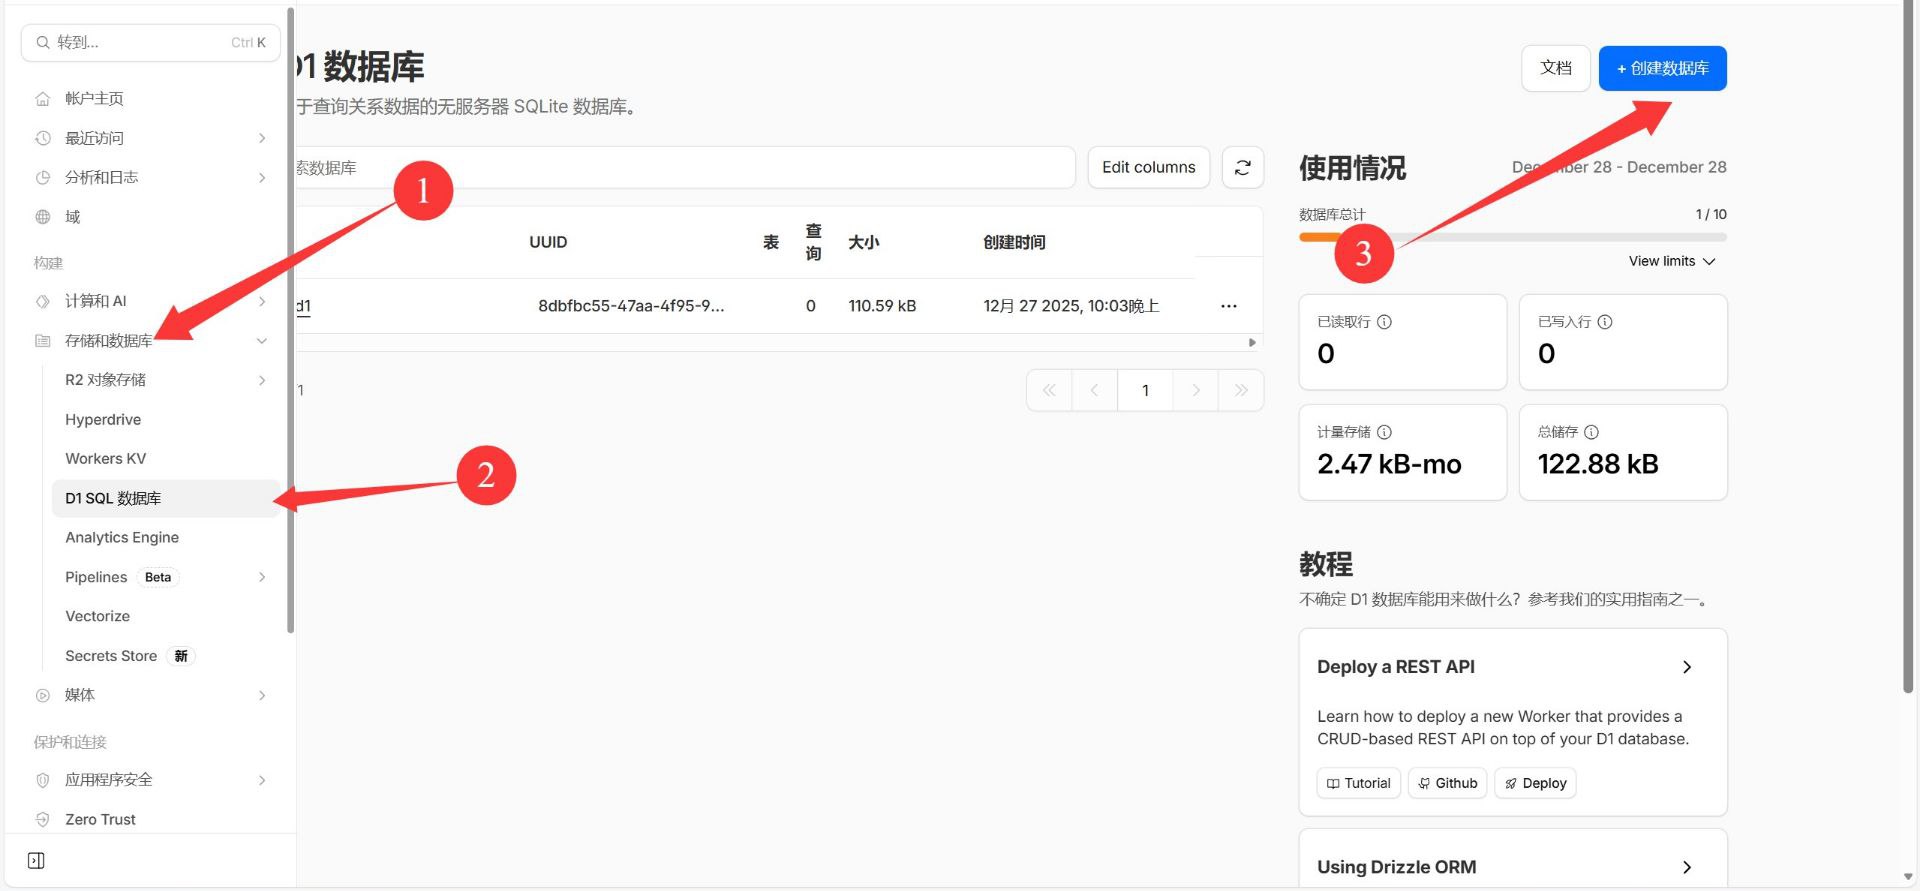1920x891 pixels.
Task: Open Workers KV in sidebar
Action: pyautogui.click(x=105, y=459)
